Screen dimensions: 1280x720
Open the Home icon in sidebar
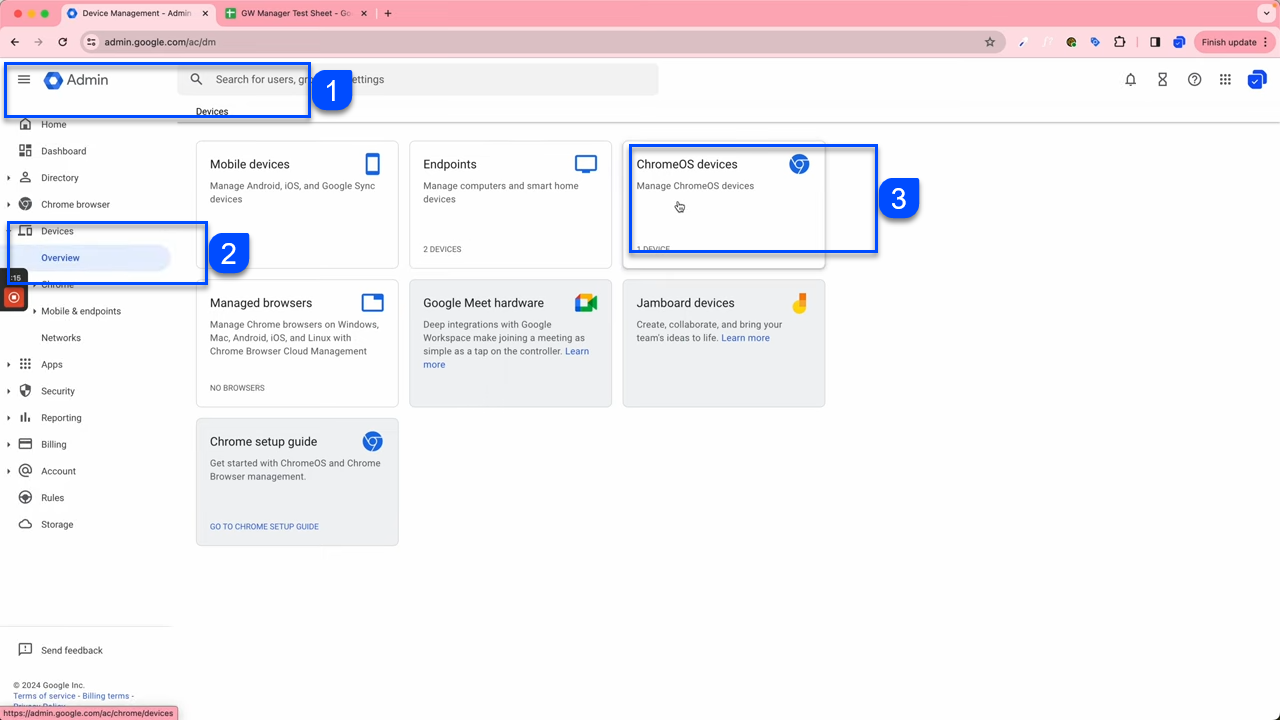(x=26, y=124)
